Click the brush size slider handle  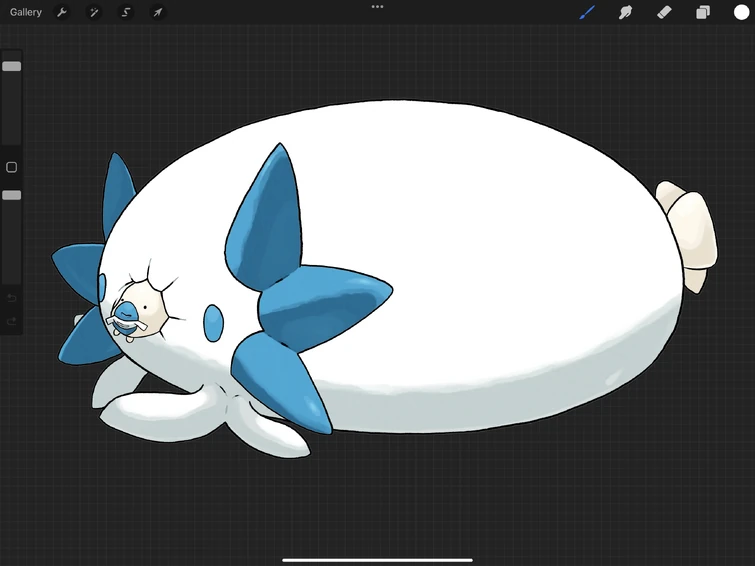coord(12,66)
